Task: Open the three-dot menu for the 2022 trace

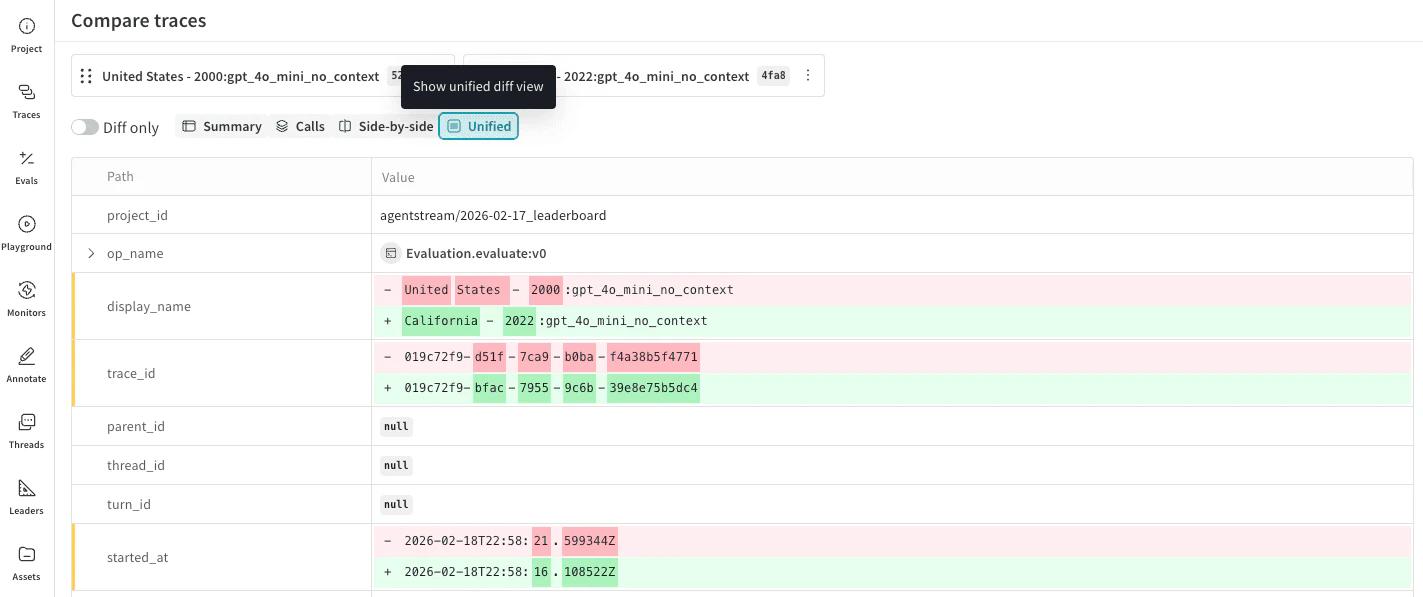Action: pyautogui.click(x=808, y=76)
